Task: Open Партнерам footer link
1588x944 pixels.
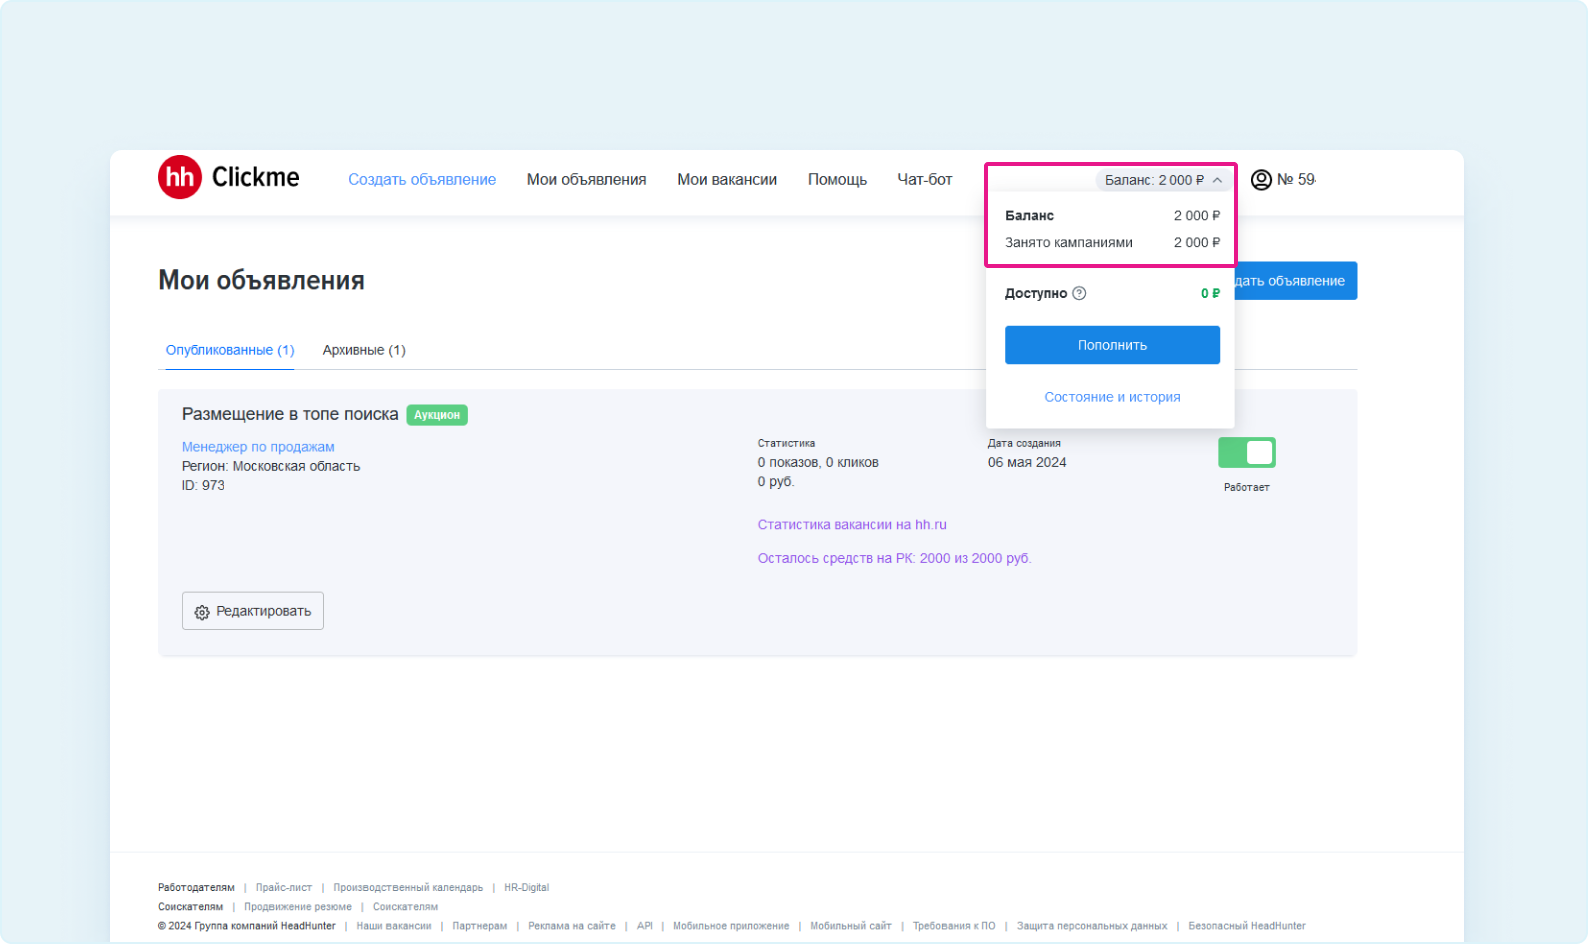Action: click(479, 926)
